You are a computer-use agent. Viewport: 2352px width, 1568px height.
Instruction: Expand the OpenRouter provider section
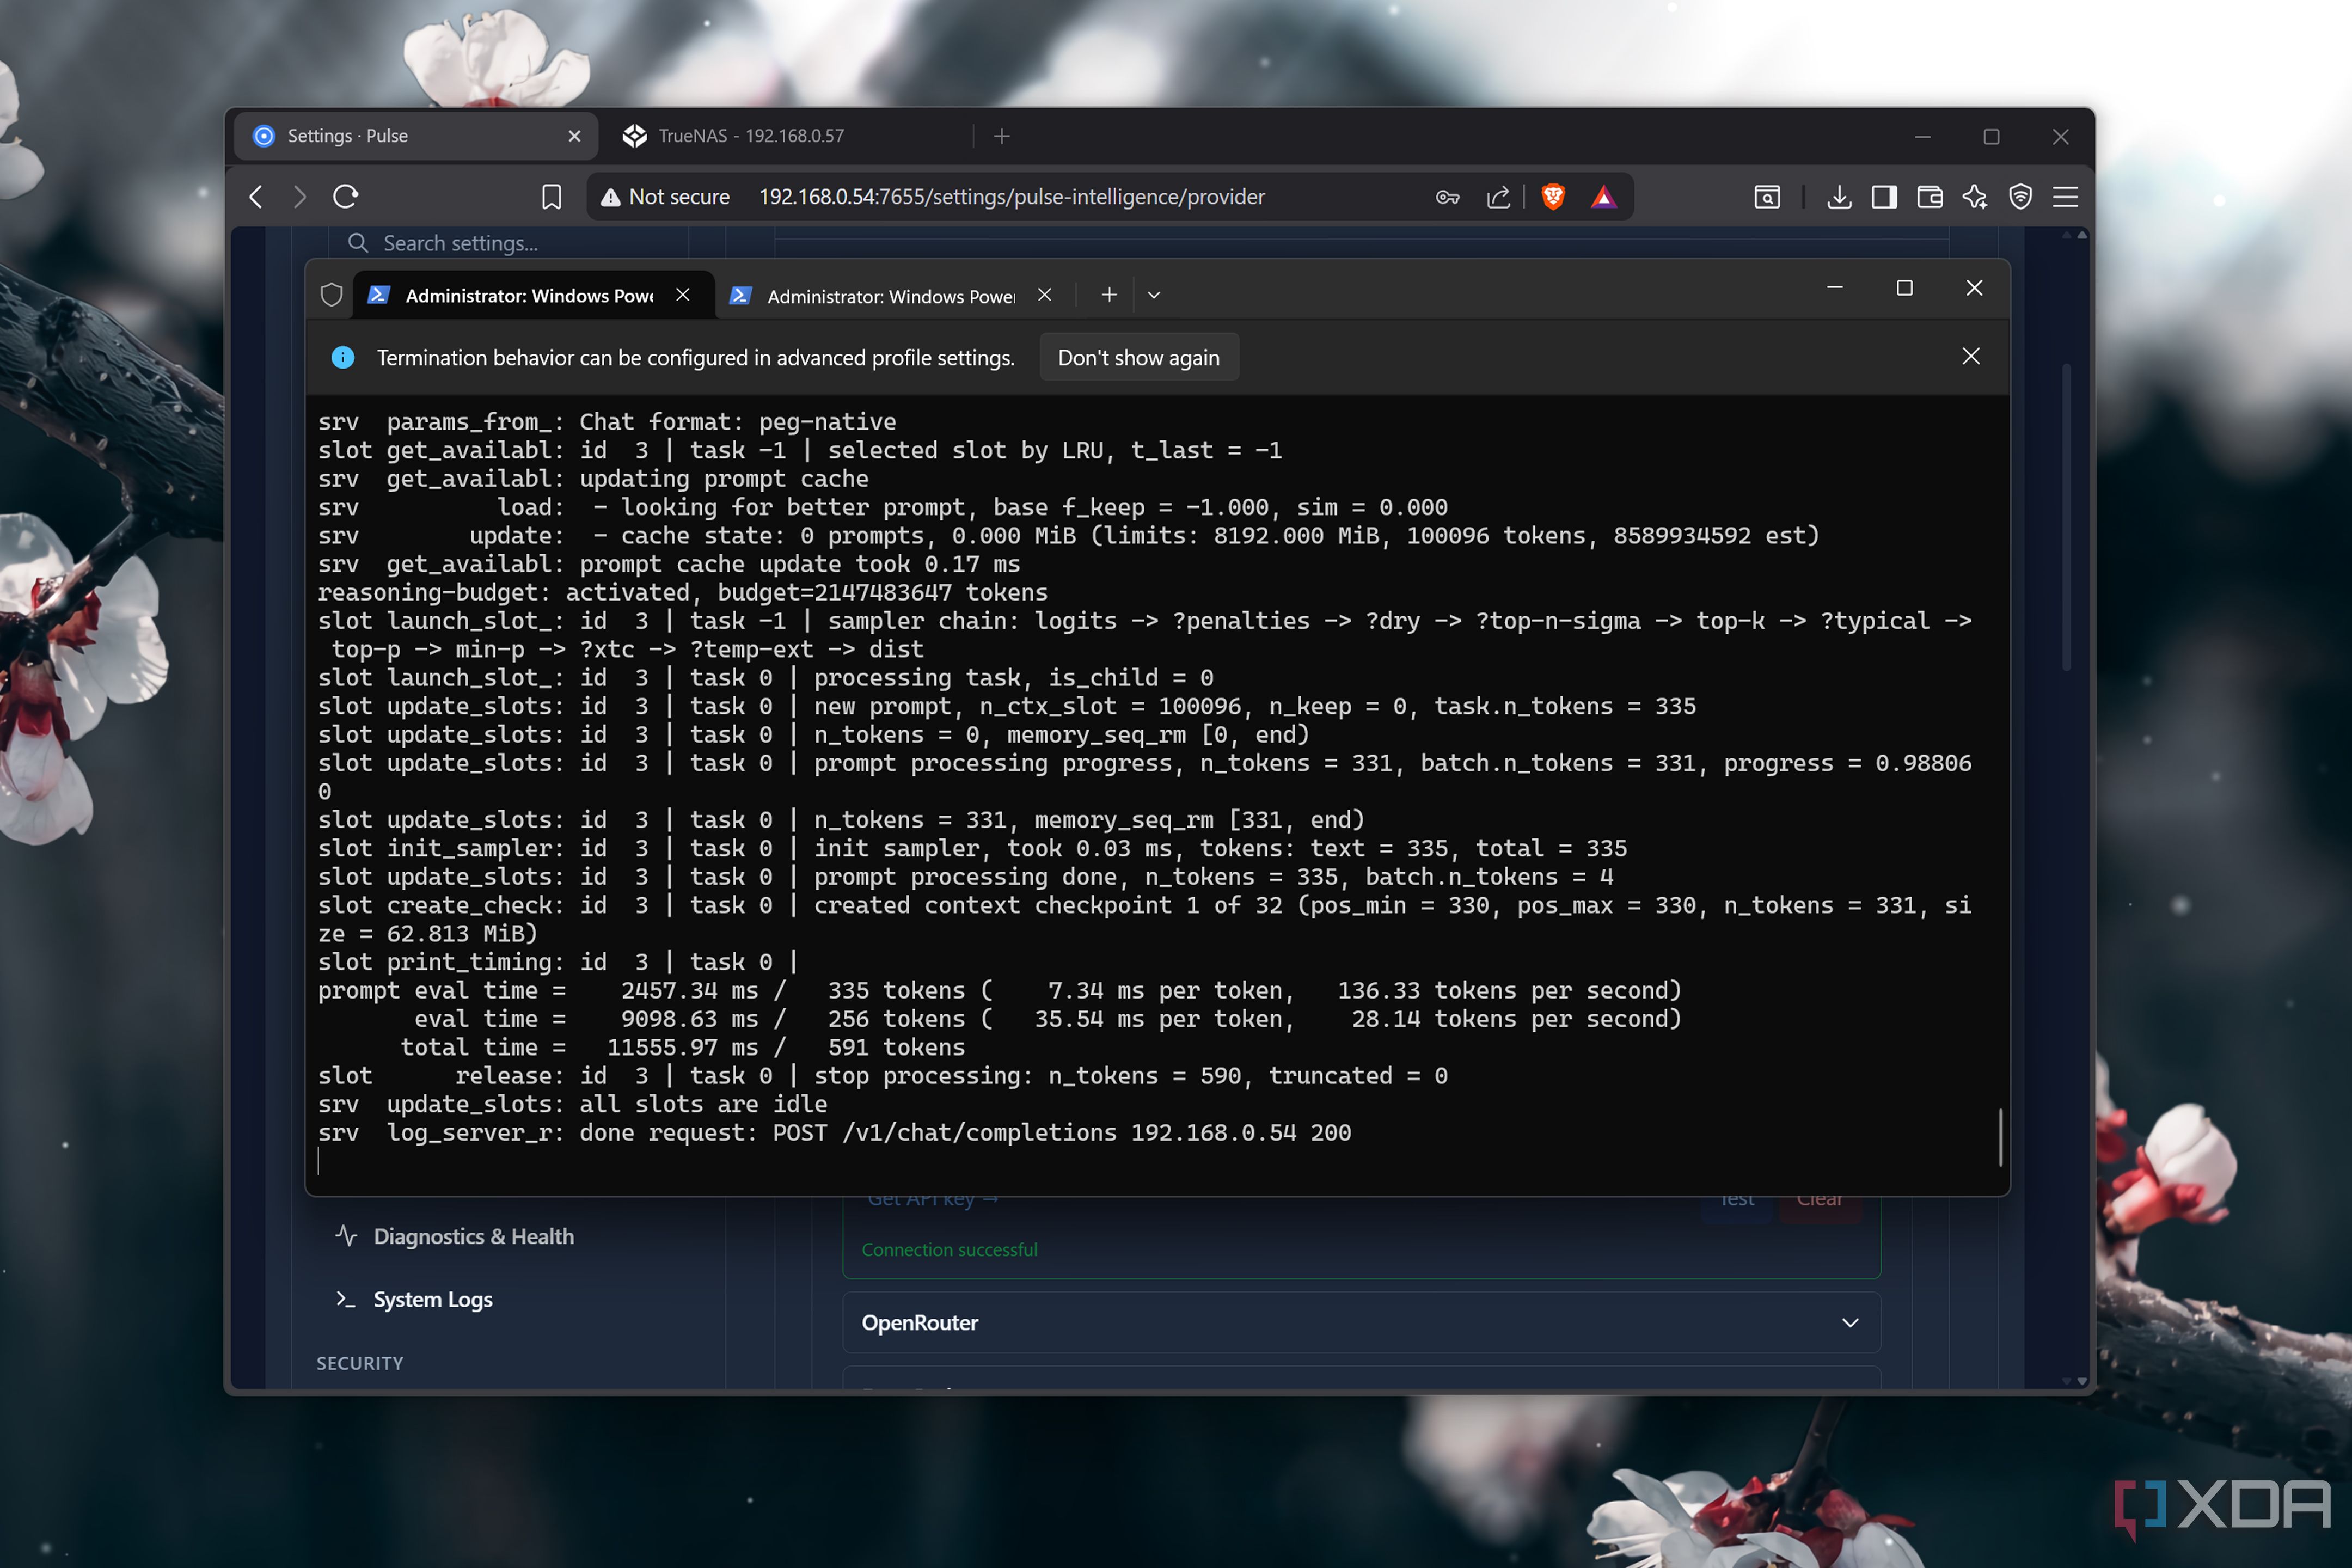pyautogui.click(x=1361, y=1323)
